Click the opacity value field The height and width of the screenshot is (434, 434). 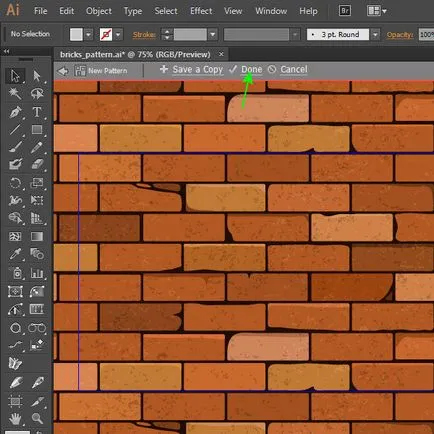point(426,34)
